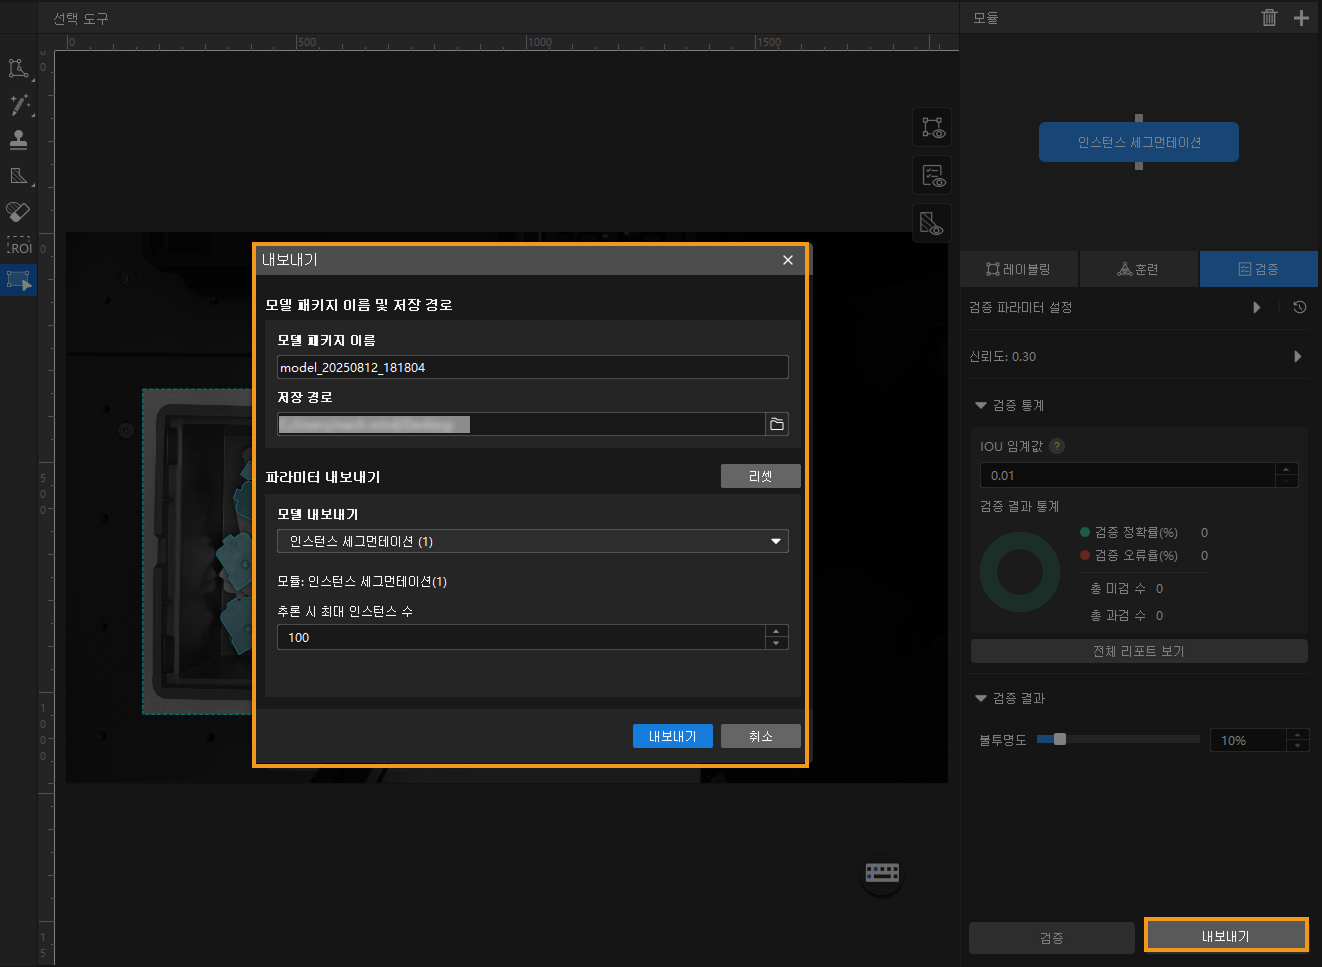The width and height of the screenshot is (1322, 967).
Task: Open the 모델 내보내기 dropdown
Action: click(x=533, y=541)
